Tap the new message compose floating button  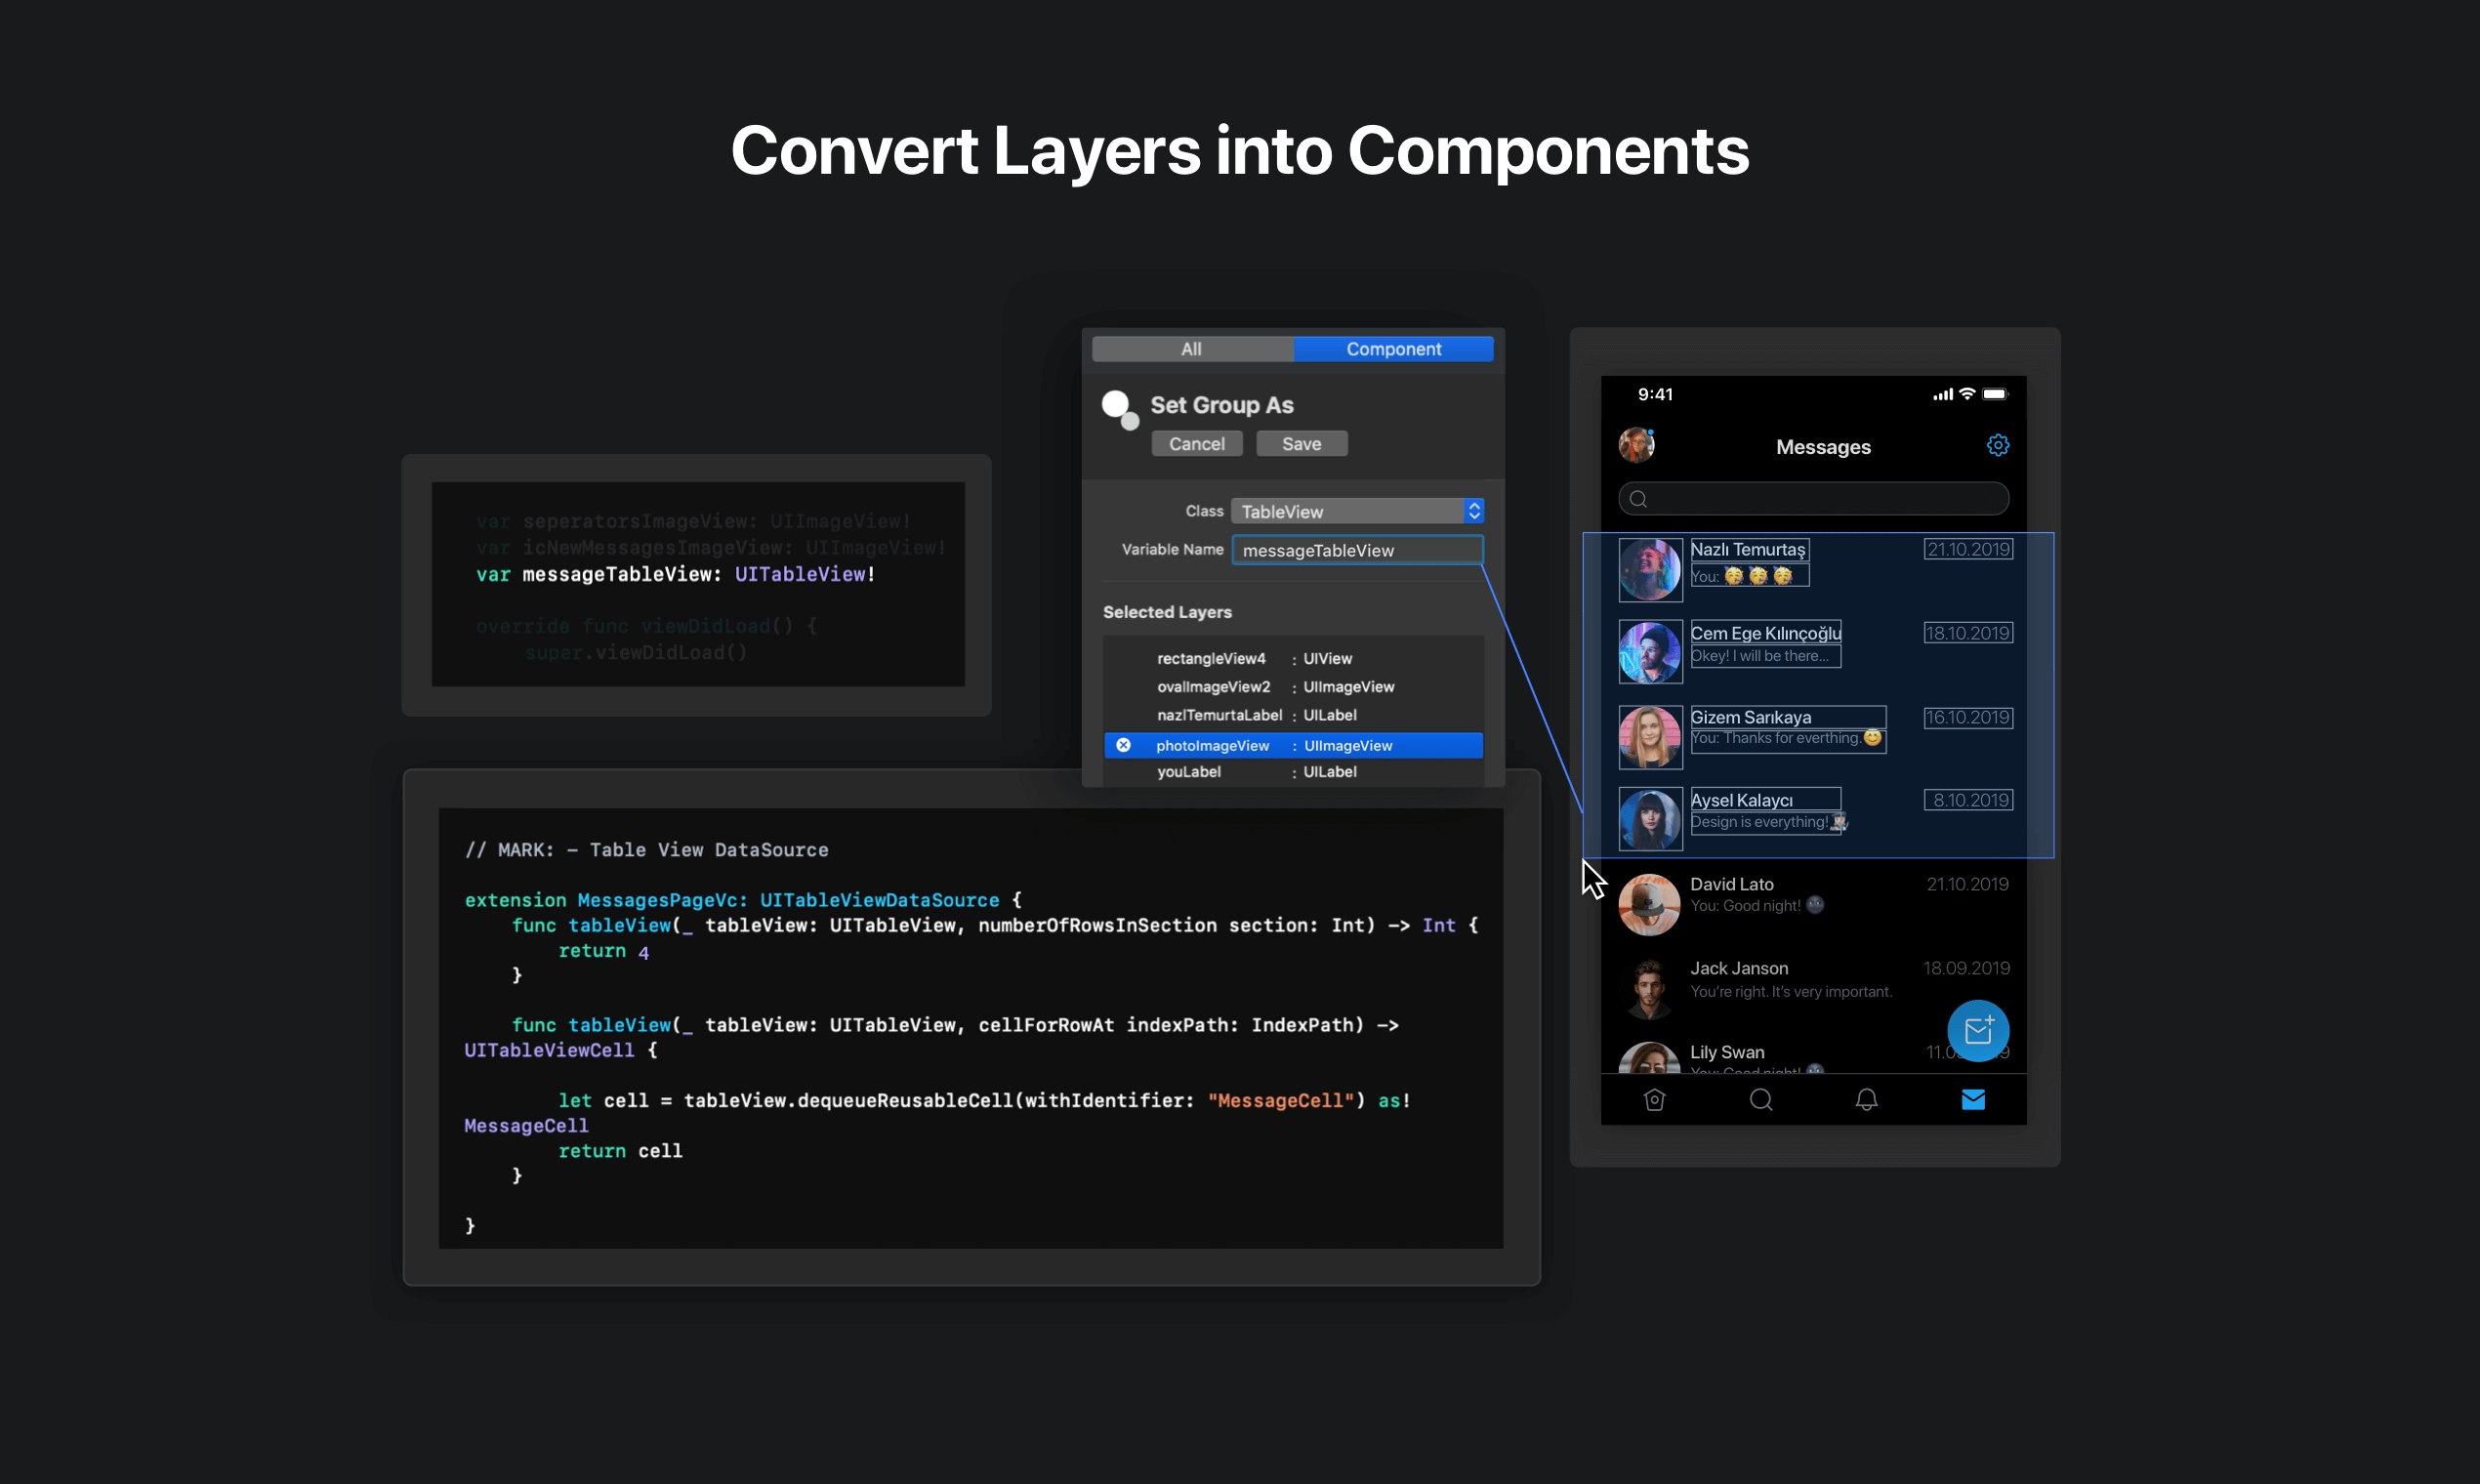(1978, 1030)
